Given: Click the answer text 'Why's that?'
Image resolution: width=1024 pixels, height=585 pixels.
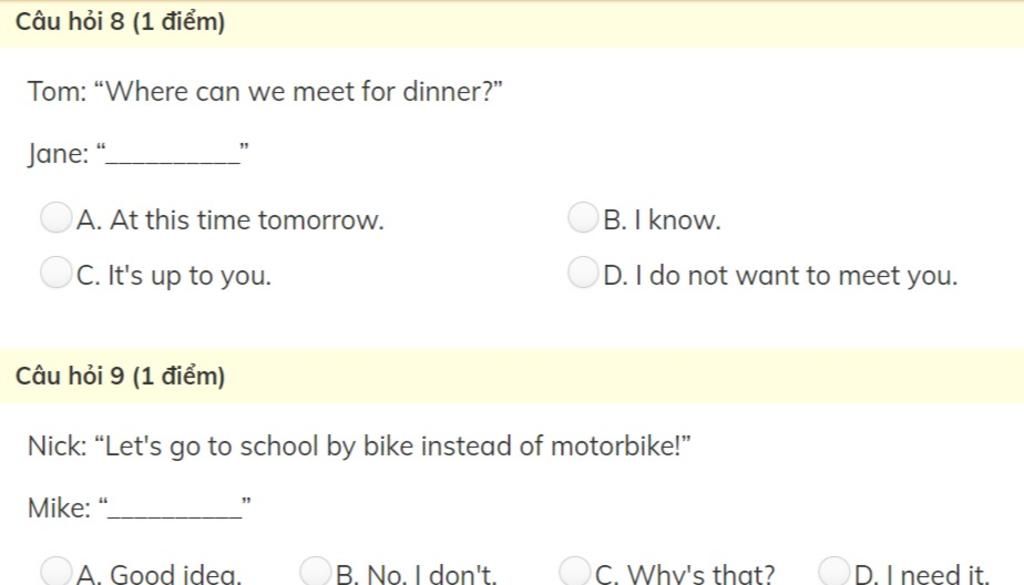Looking at the screenshot, I should point(701,574).
